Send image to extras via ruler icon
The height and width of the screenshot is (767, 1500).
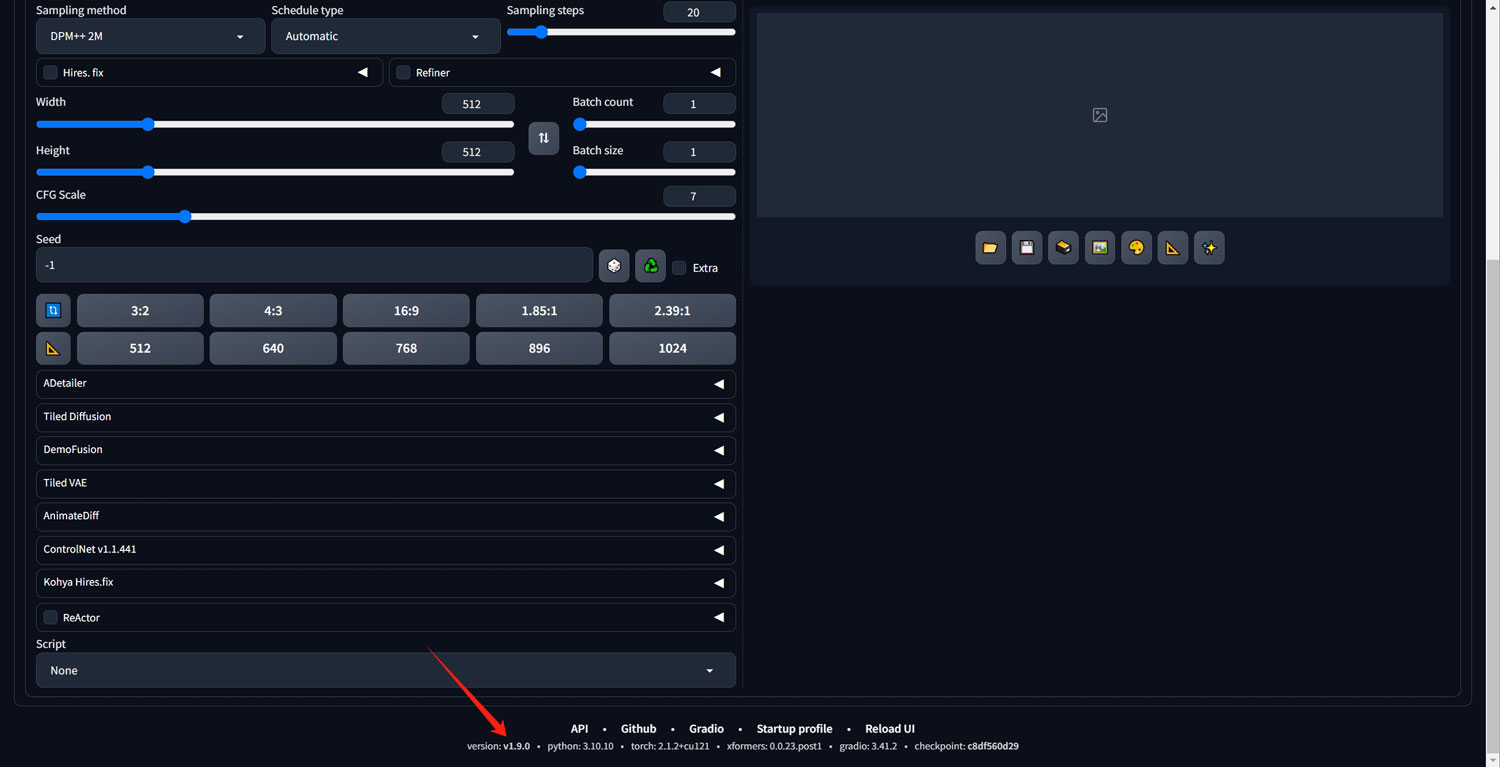point(1172,247)
